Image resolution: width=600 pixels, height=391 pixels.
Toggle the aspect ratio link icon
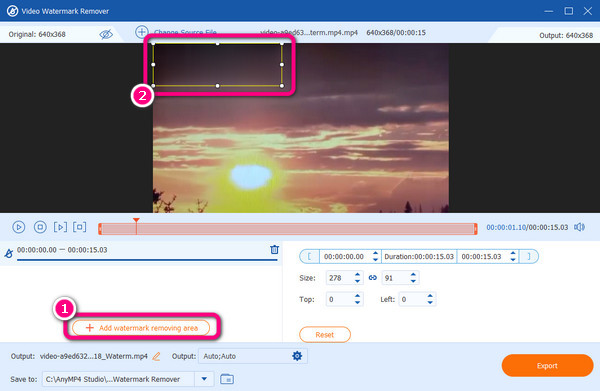[x=372, y=278]
